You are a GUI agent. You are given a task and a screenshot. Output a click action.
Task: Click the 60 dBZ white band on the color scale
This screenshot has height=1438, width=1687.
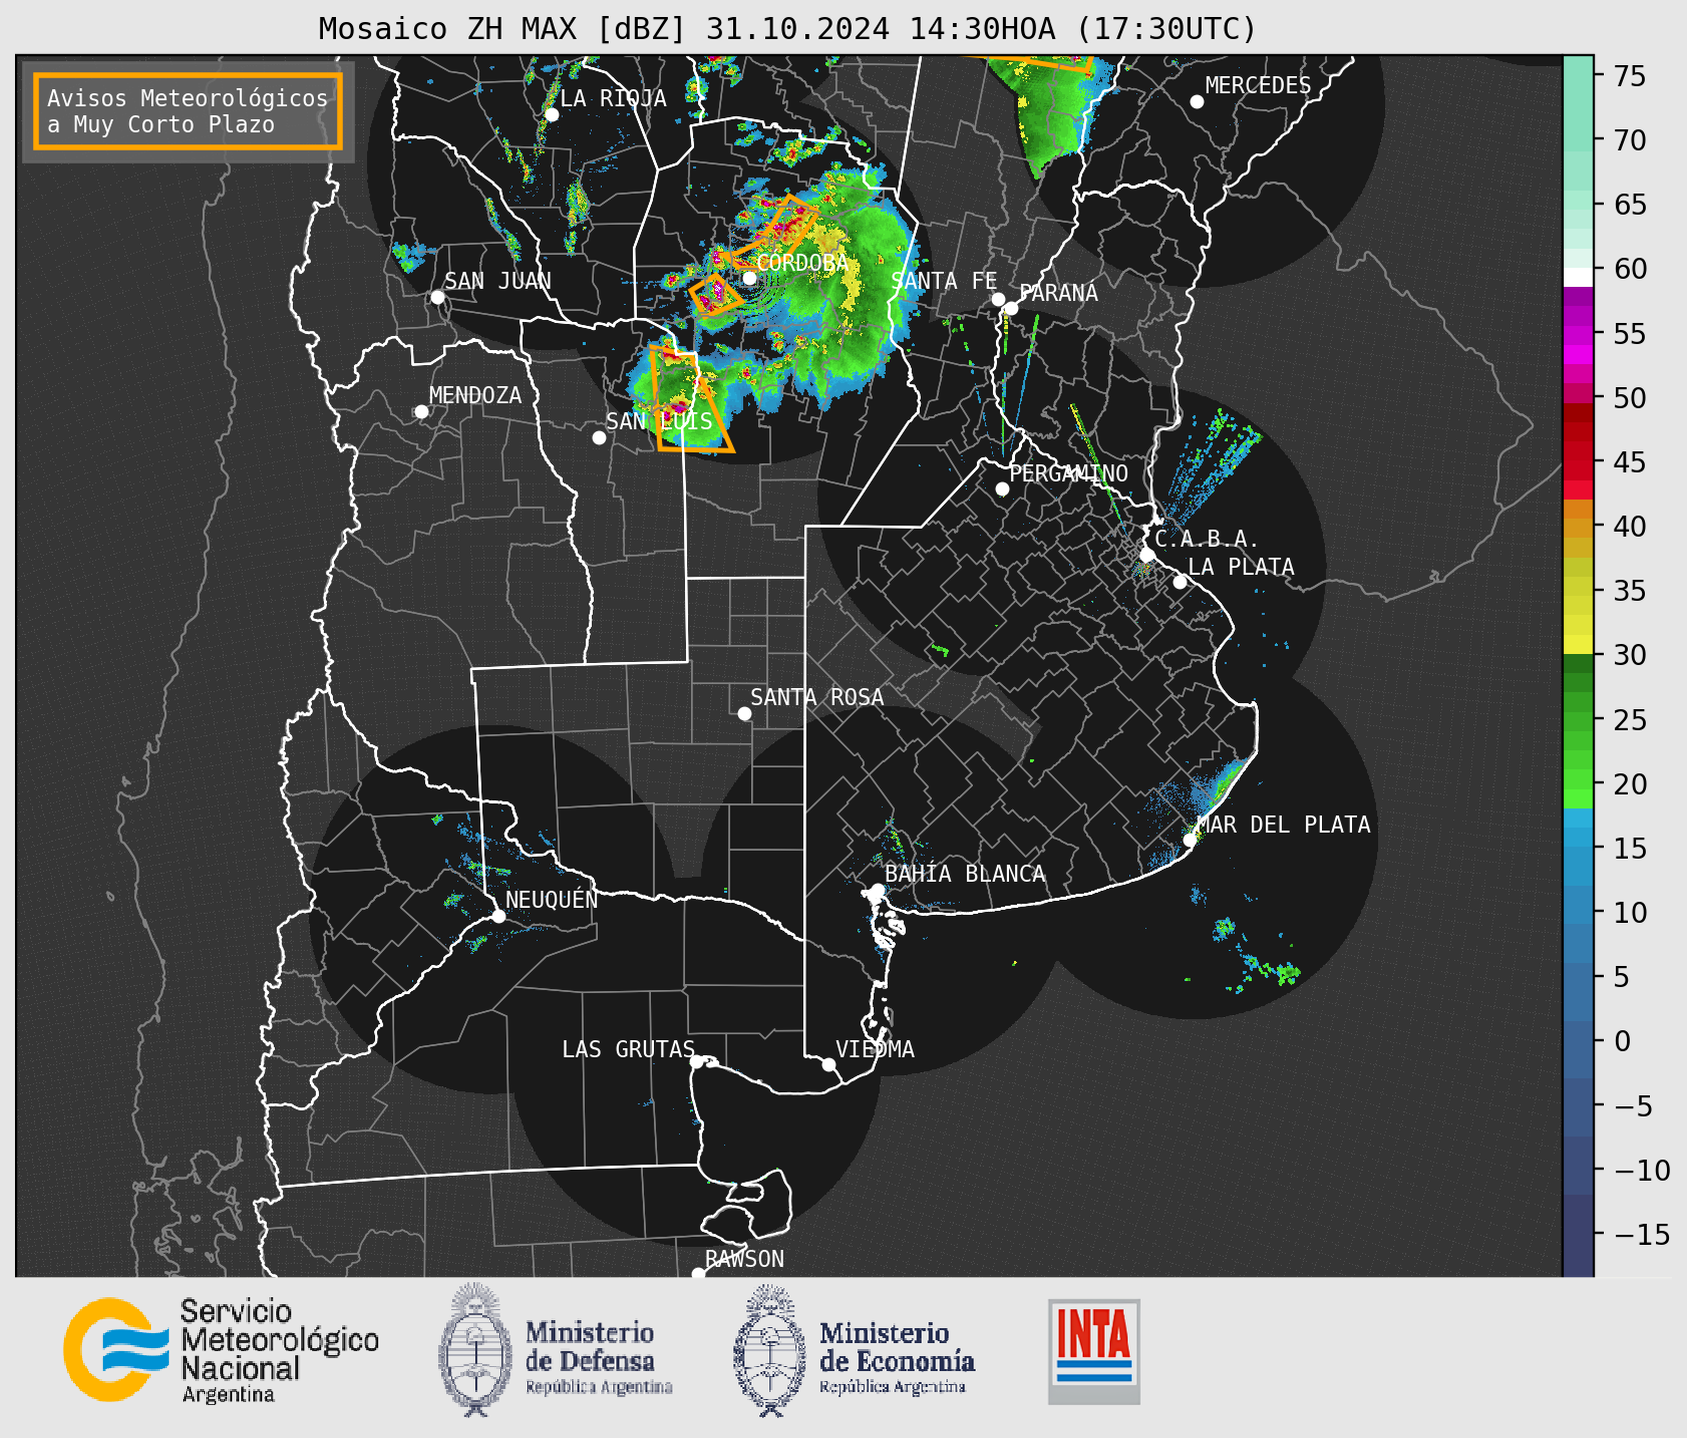pyautogui.click(x=1578, y=277)
